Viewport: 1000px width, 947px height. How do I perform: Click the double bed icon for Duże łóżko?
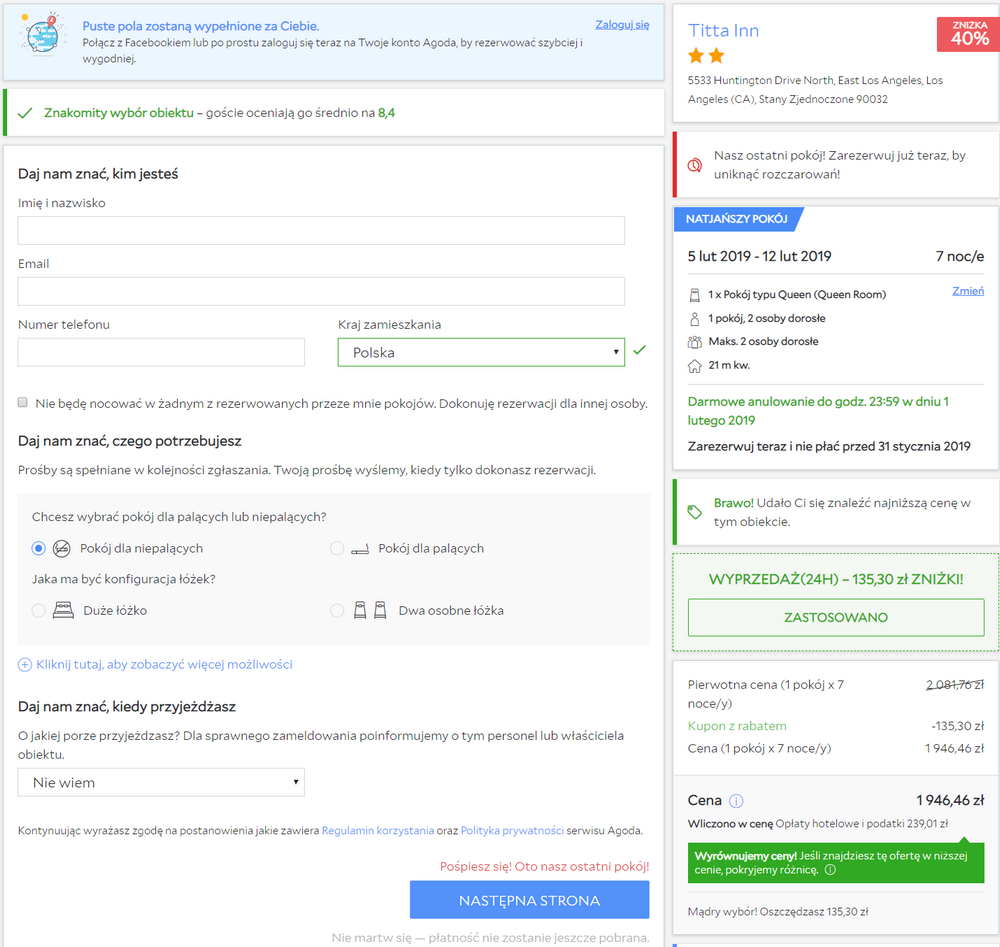click(x=63, y=610)
